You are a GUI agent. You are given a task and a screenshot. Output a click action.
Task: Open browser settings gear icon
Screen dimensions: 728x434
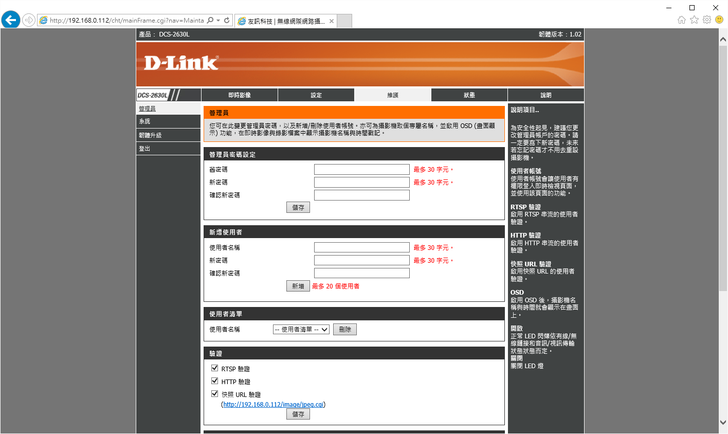point(706,20)
